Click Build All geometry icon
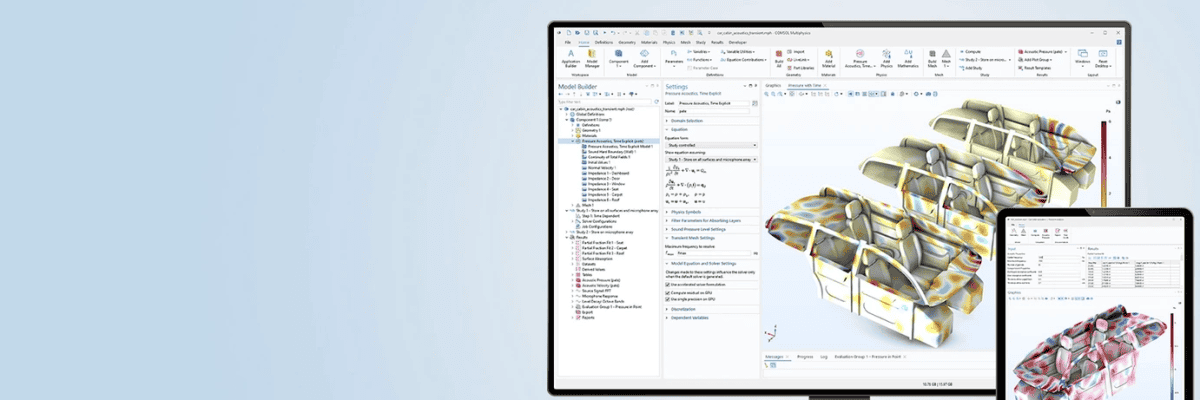 click(x=779, y=57)
